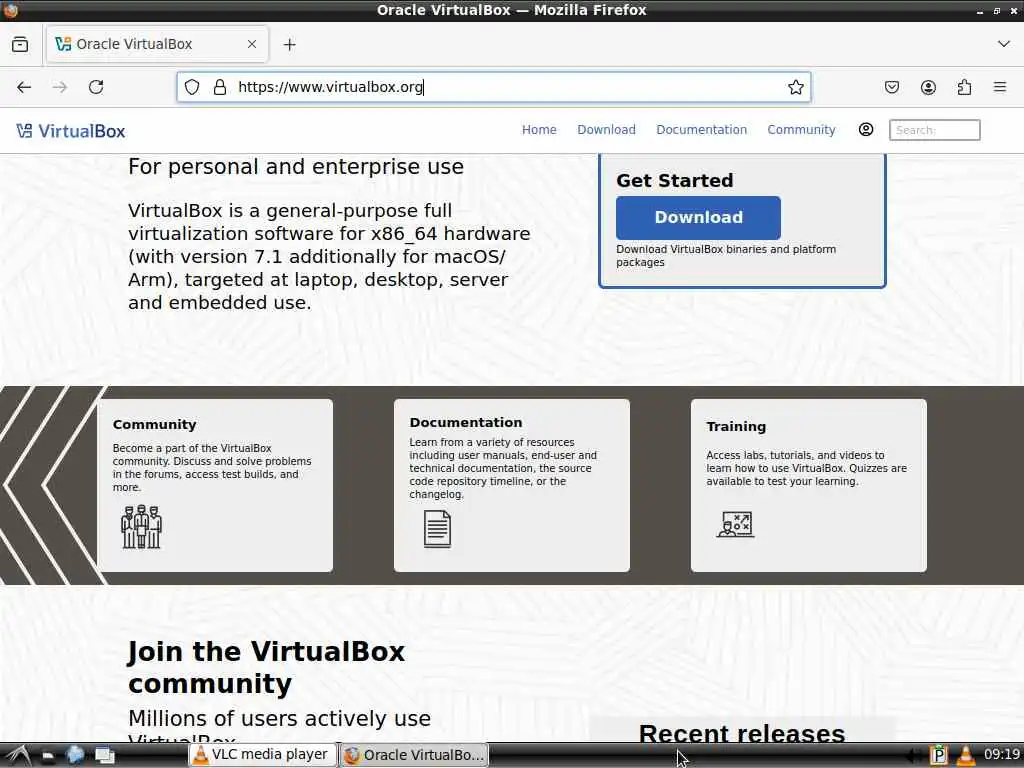Close the Oracle VirtualBox tab
Image resolution: width=1024 pixels, height=768 pixels.
[251, 44]
